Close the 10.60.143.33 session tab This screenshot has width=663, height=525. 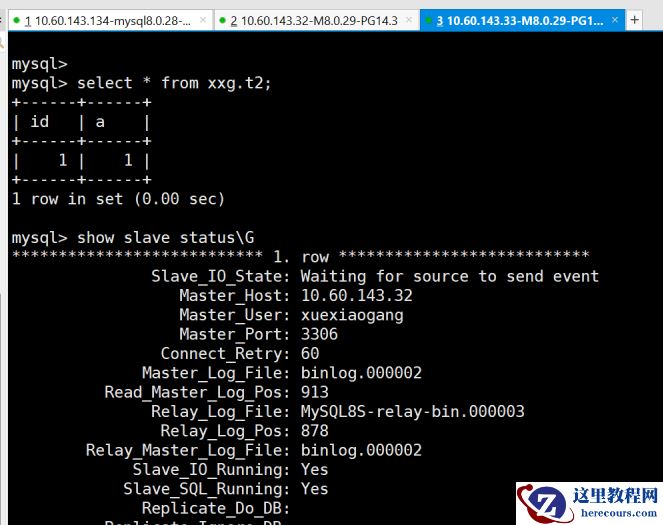pos(615,20)
